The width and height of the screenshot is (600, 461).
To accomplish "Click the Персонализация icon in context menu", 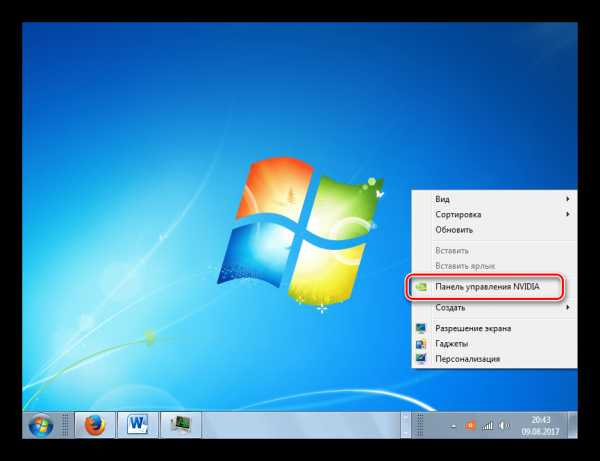I will tap(421, 359).
